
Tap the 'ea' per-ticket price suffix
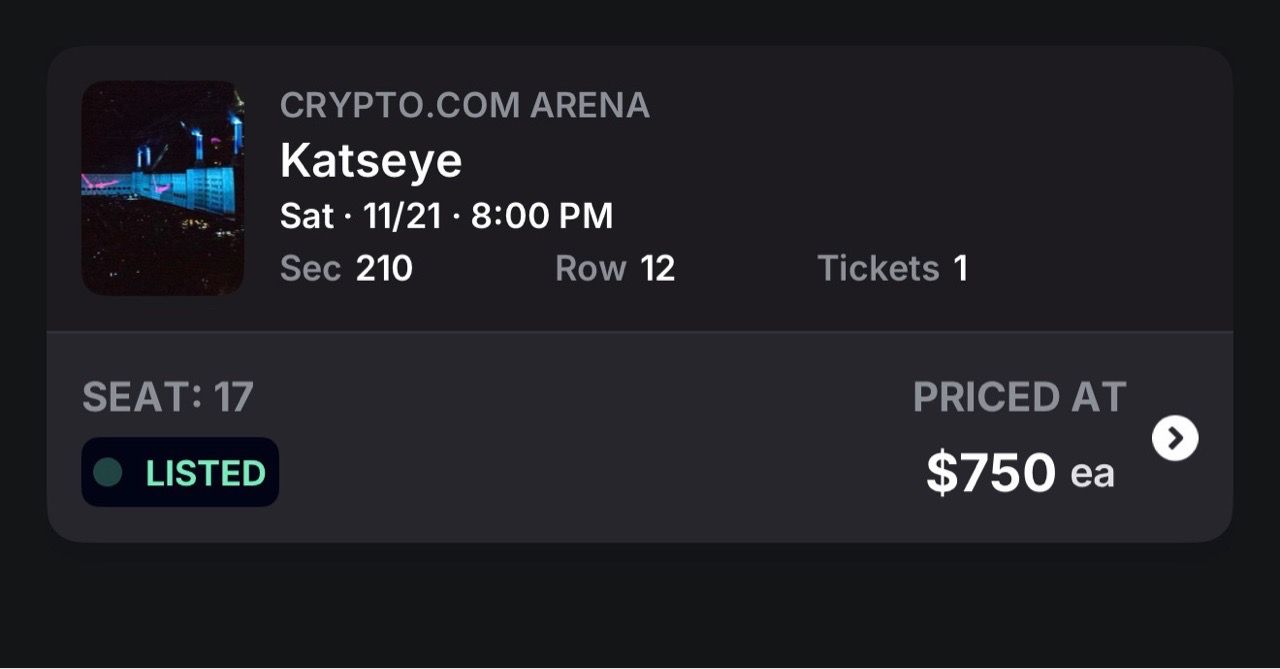[x=1092, y=474]
